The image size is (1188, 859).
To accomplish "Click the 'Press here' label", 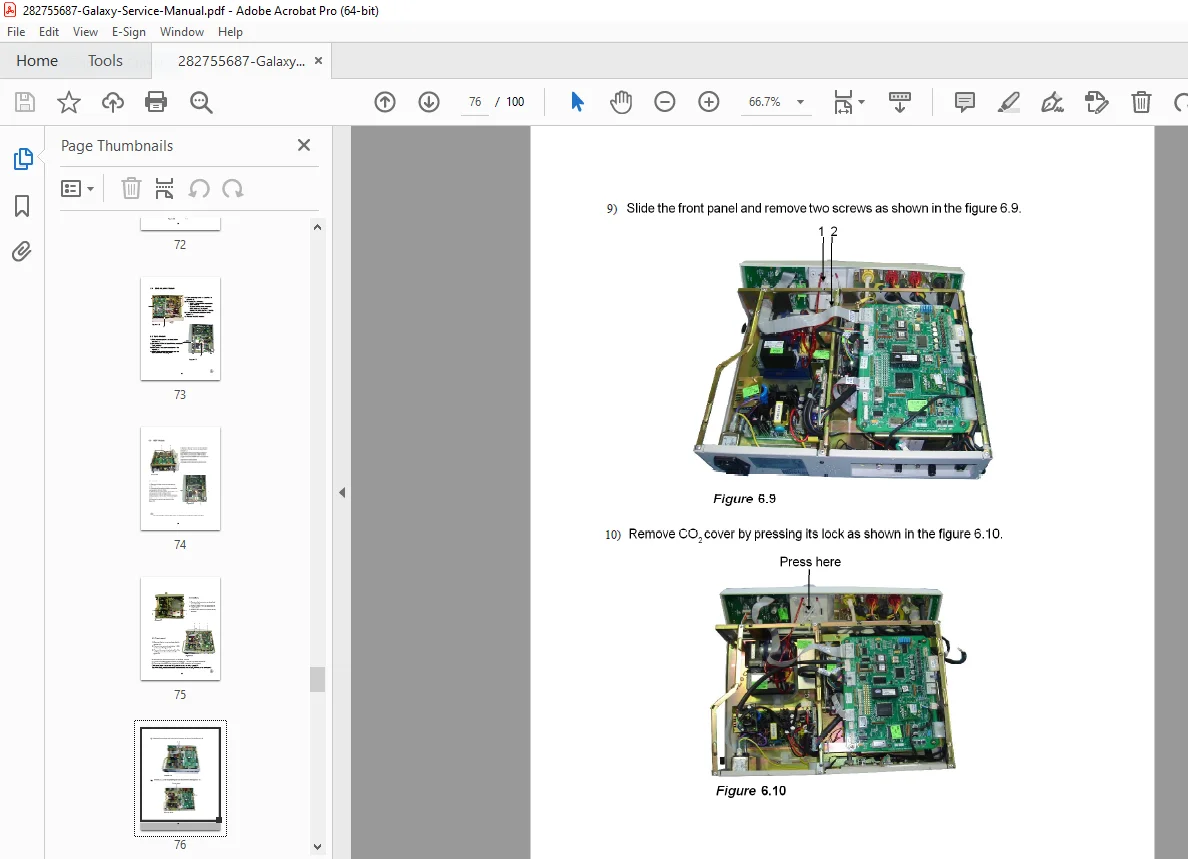I will pyautogui.click(x=810, y=561).
